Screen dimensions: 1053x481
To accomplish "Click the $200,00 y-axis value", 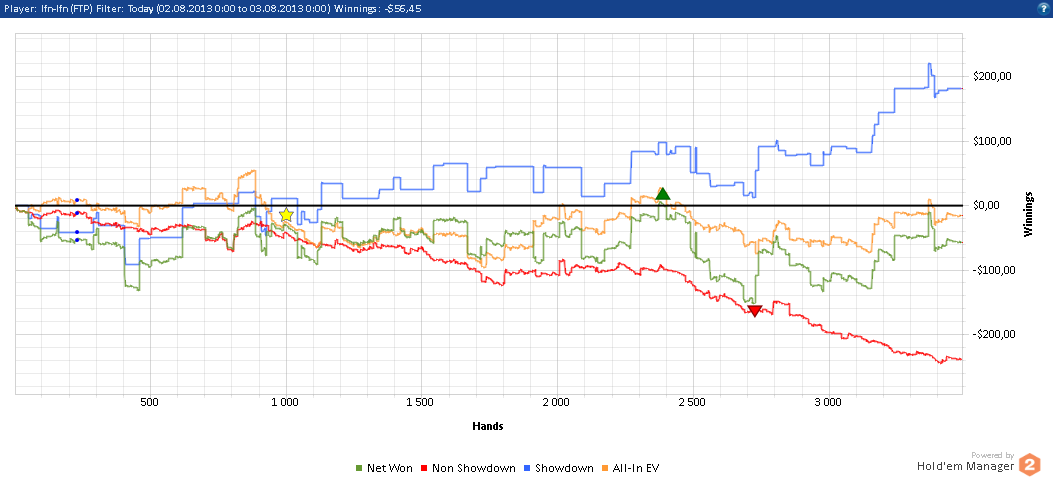I will click(x=992, y=77).
